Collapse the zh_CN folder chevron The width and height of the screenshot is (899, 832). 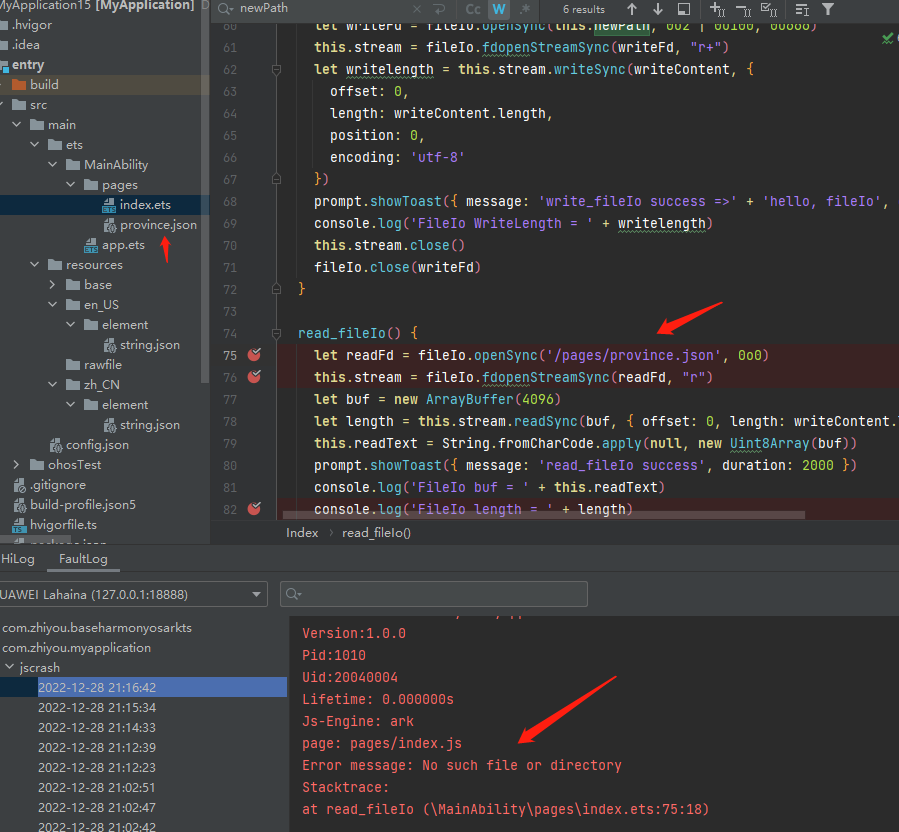point(52,384)
